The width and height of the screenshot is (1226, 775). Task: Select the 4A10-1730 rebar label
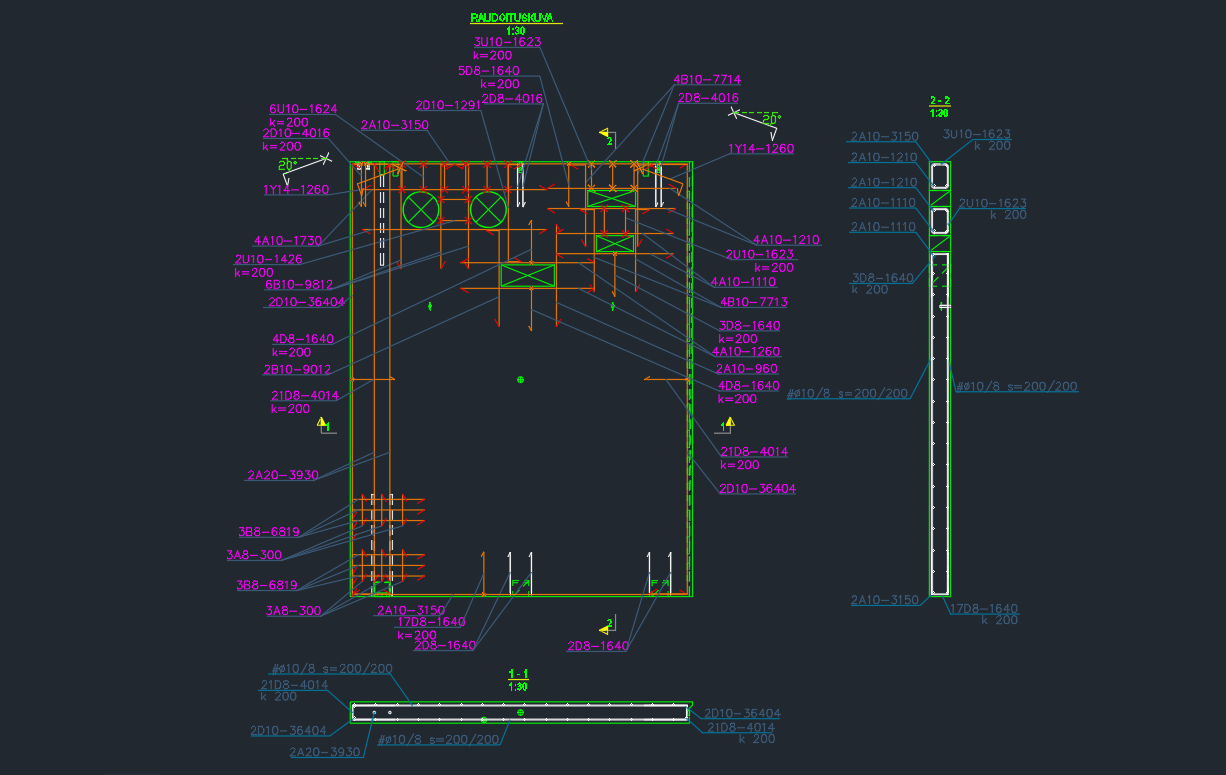288,241
